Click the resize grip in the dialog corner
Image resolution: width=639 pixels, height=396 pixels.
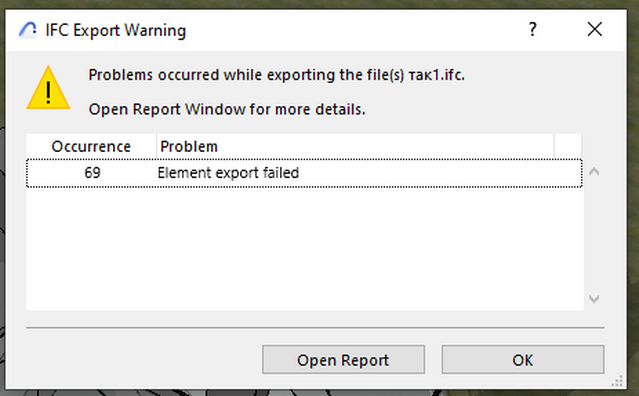(617, 381)
